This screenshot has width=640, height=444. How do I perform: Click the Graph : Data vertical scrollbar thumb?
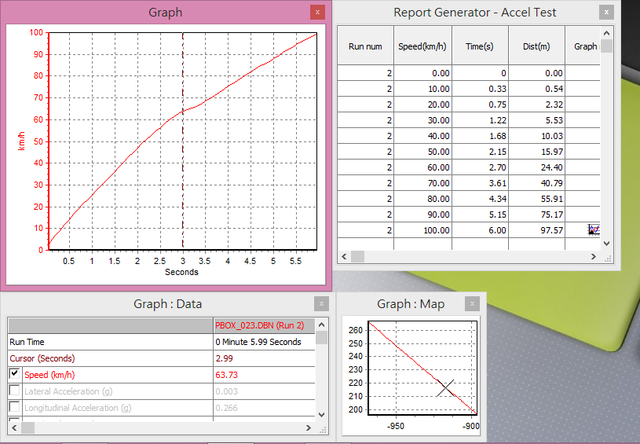(322, 337)
